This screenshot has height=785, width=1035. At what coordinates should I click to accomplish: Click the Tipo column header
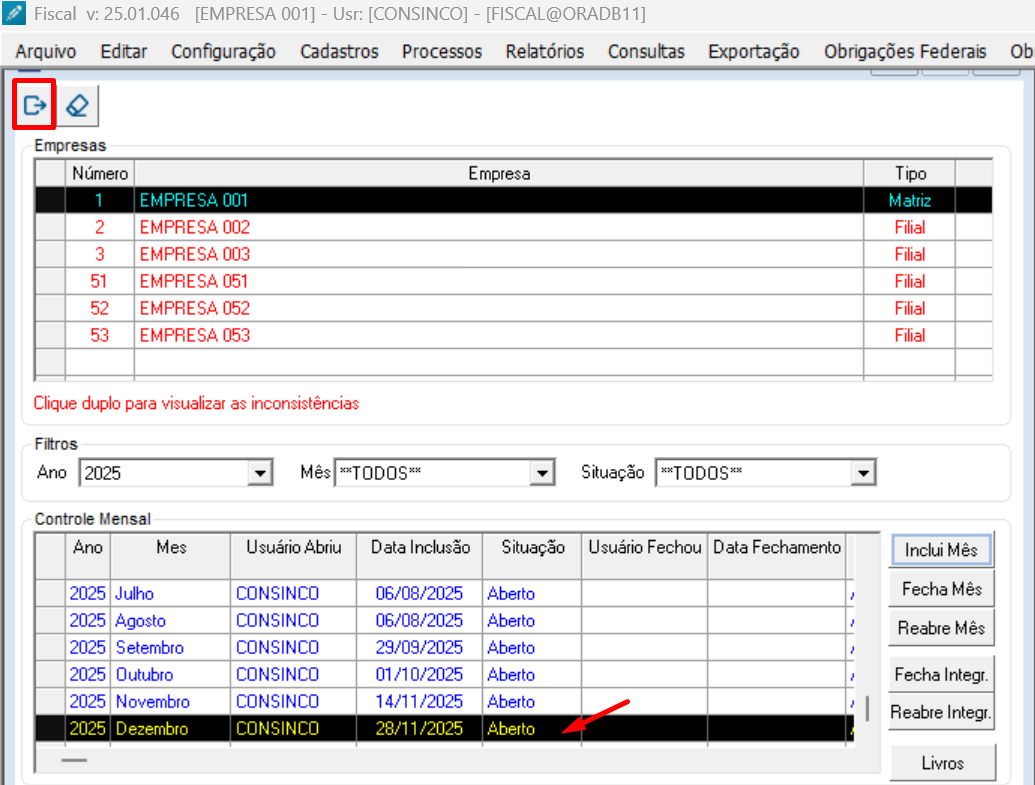(910, 174)
